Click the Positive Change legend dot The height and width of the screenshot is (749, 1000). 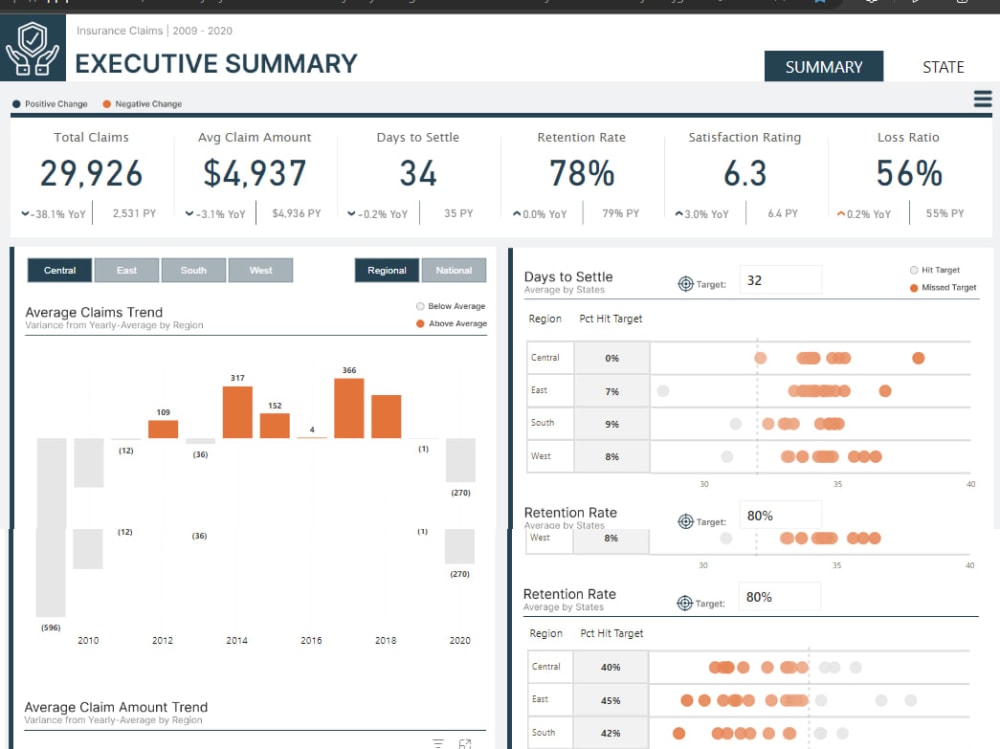pyautogui.click(x=17, y=104)
